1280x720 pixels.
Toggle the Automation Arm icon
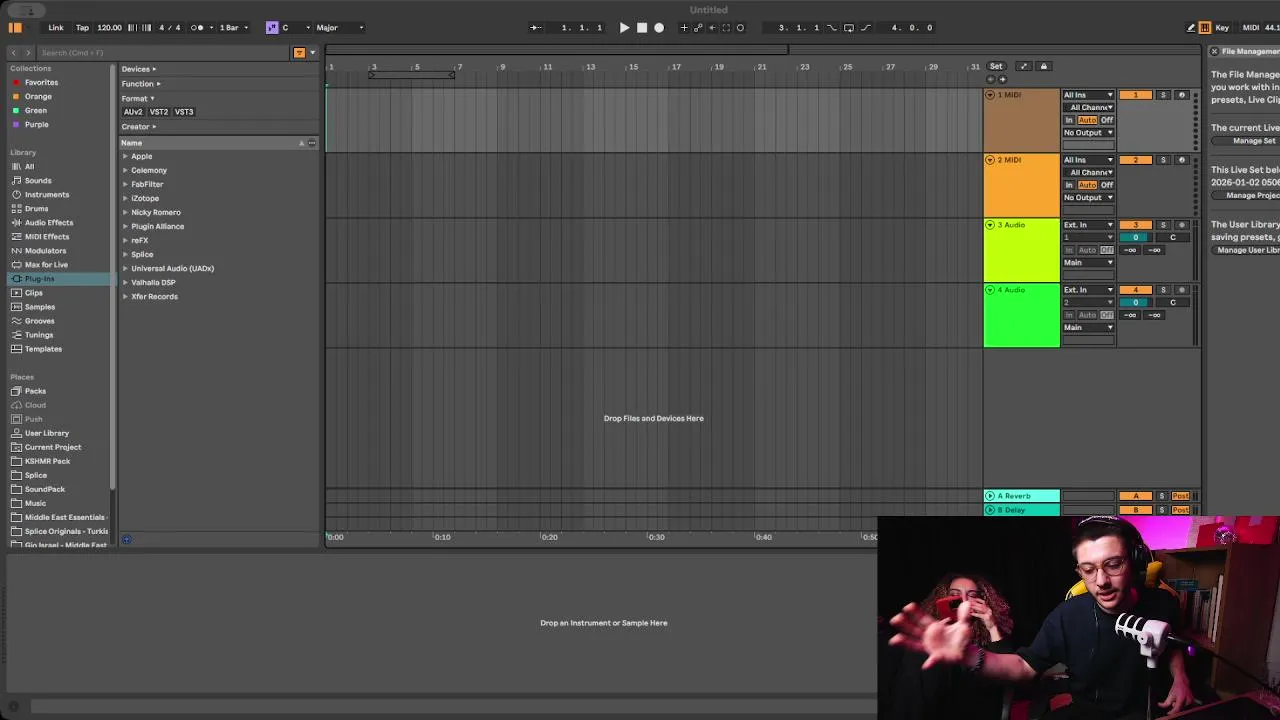pos(698,28)
